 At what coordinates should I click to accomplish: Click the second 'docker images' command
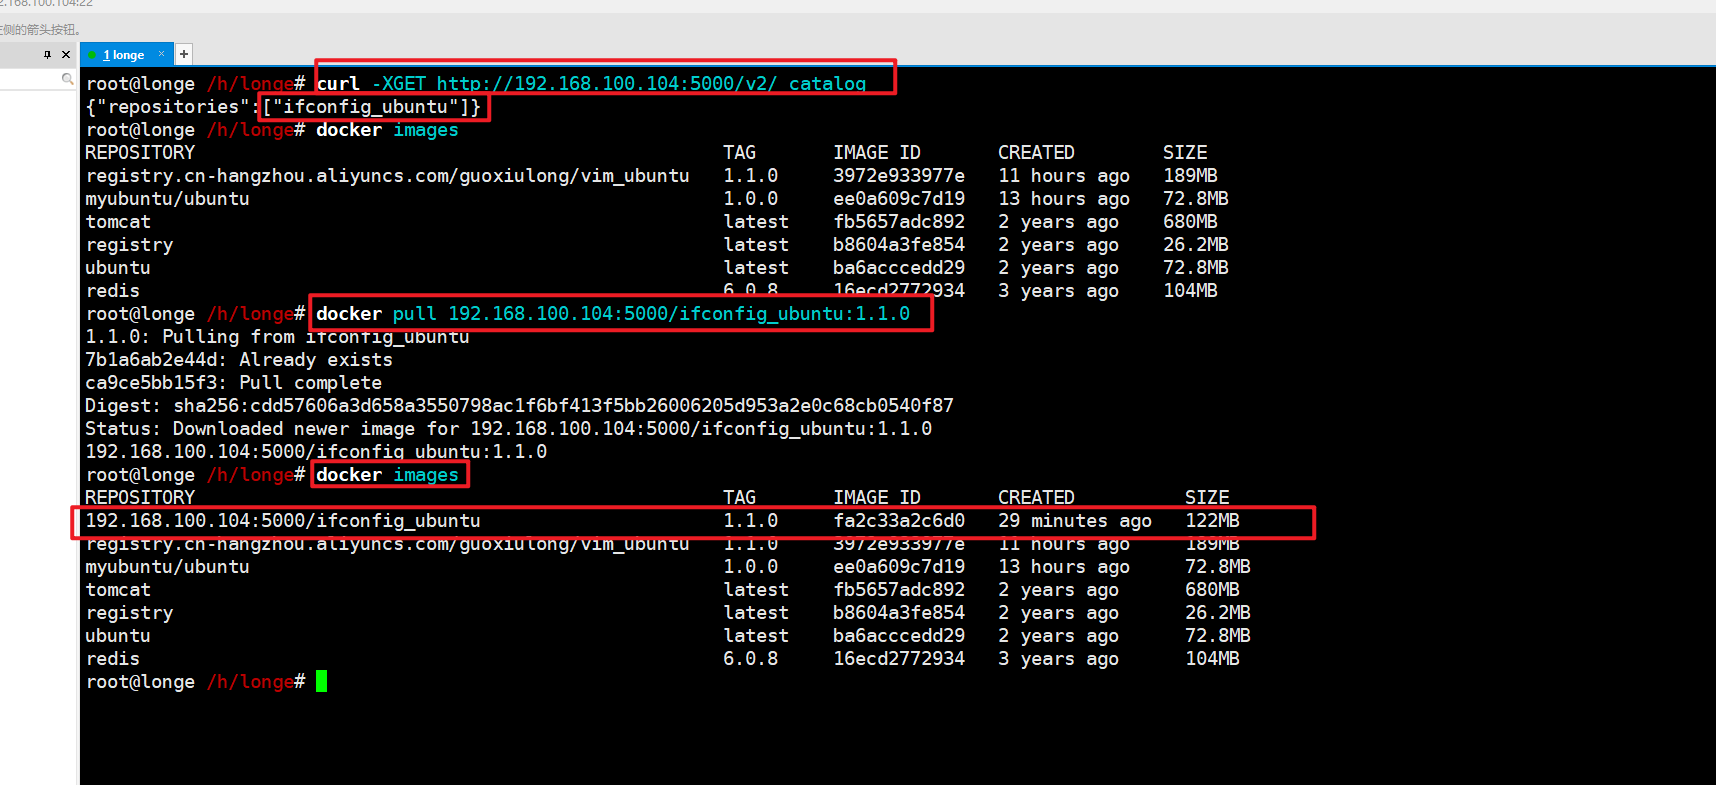[387, 475]
